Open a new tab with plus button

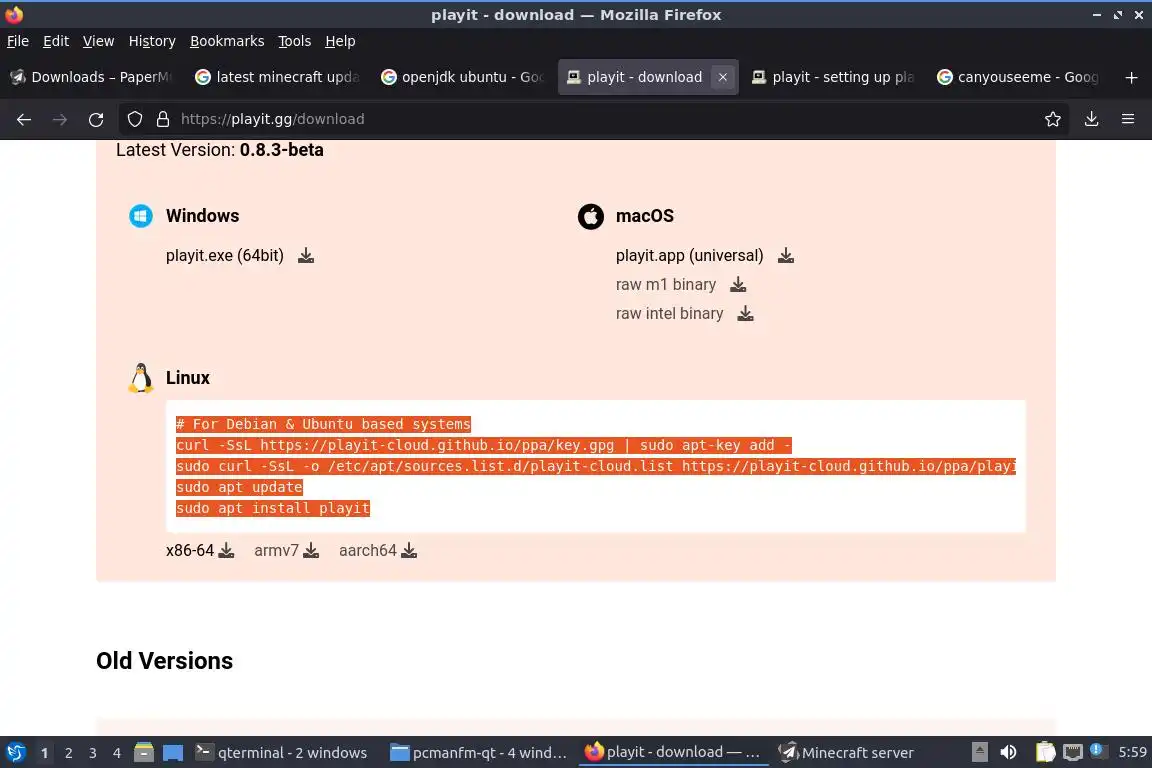point(1131,77)
